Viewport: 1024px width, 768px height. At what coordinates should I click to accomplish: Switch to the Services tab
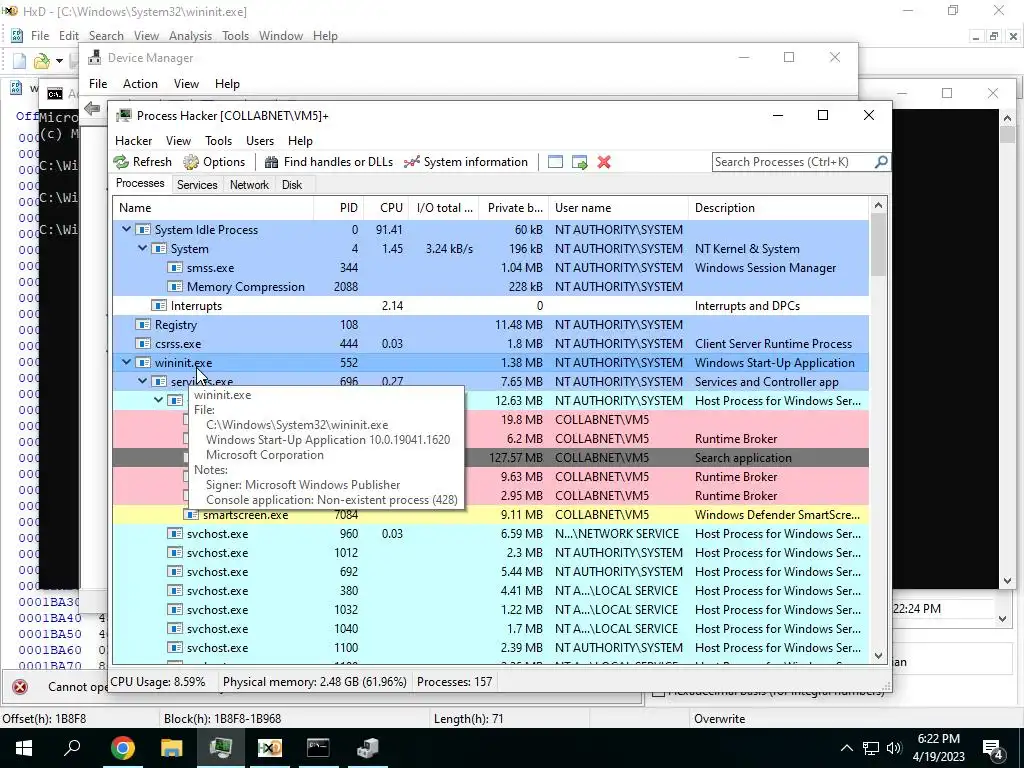[197, 185]
